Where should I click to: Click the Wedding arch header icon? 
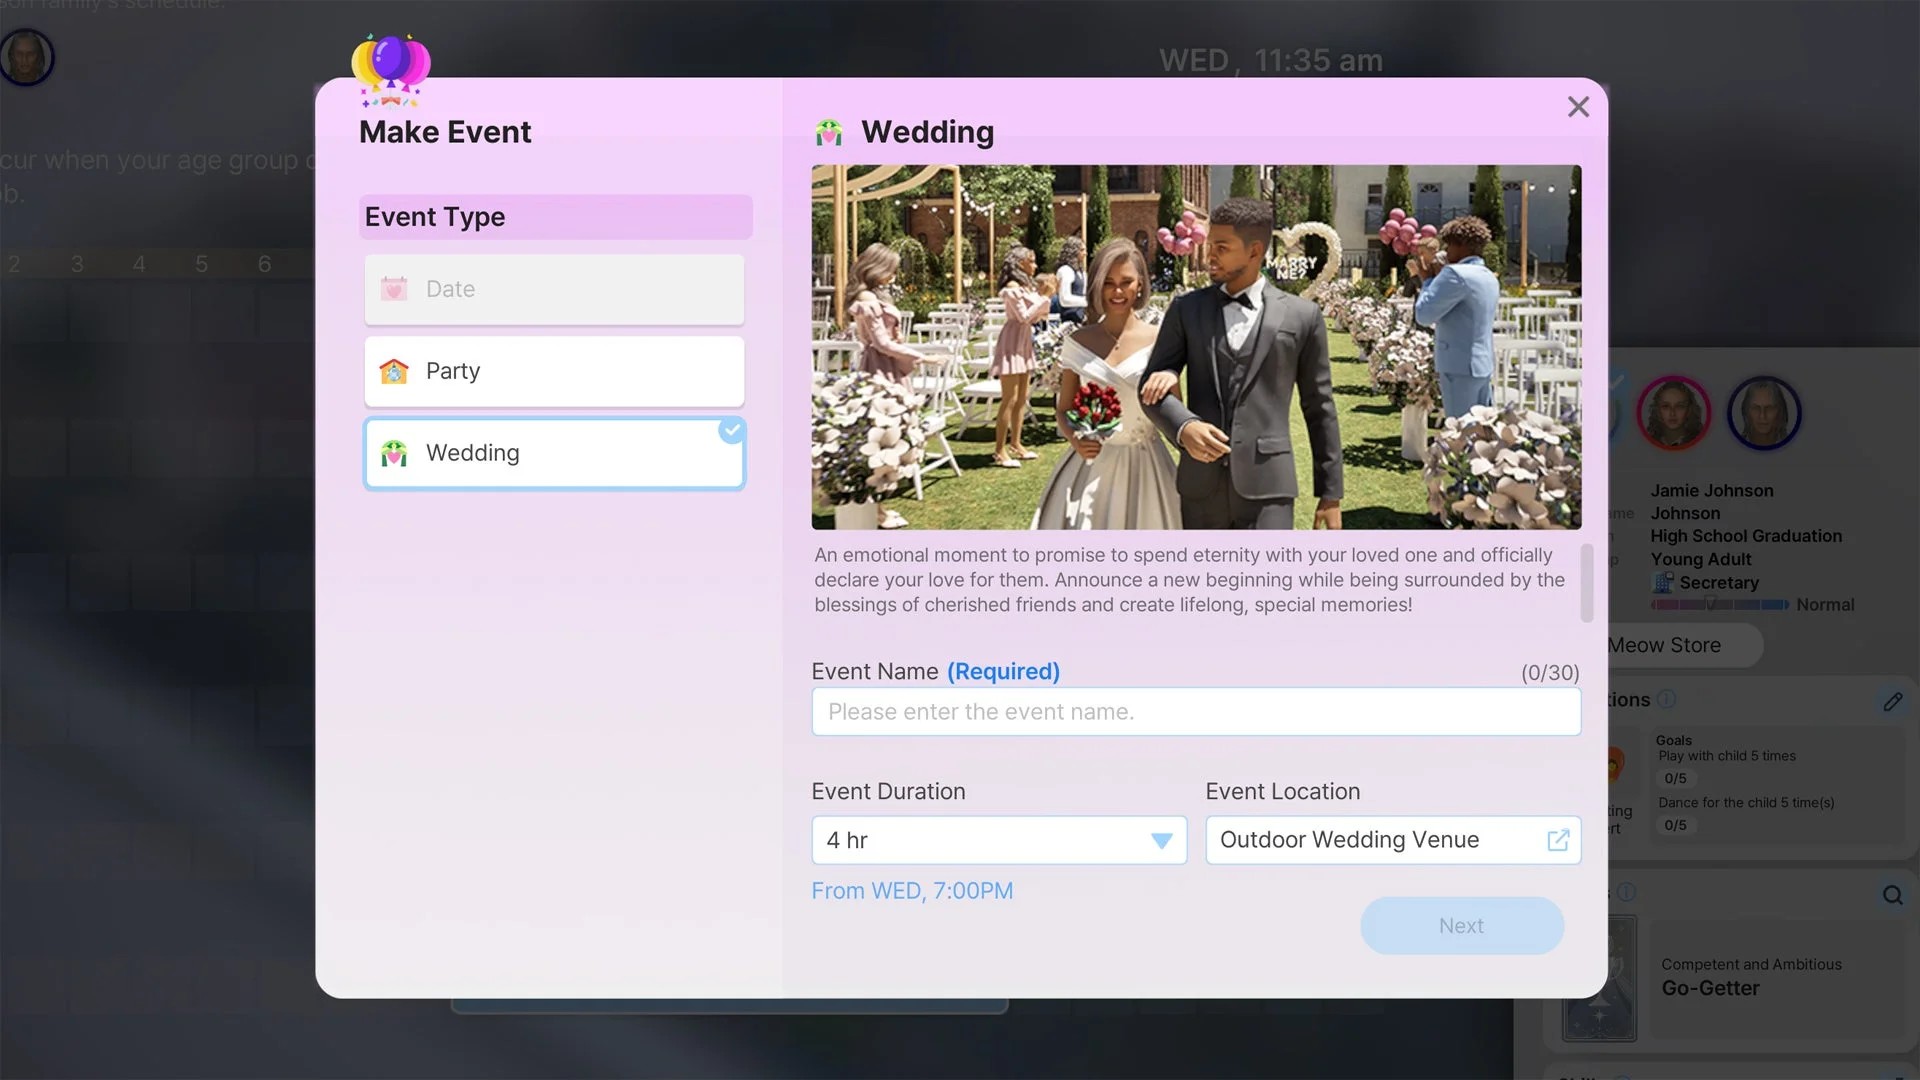tap(829, 132)
